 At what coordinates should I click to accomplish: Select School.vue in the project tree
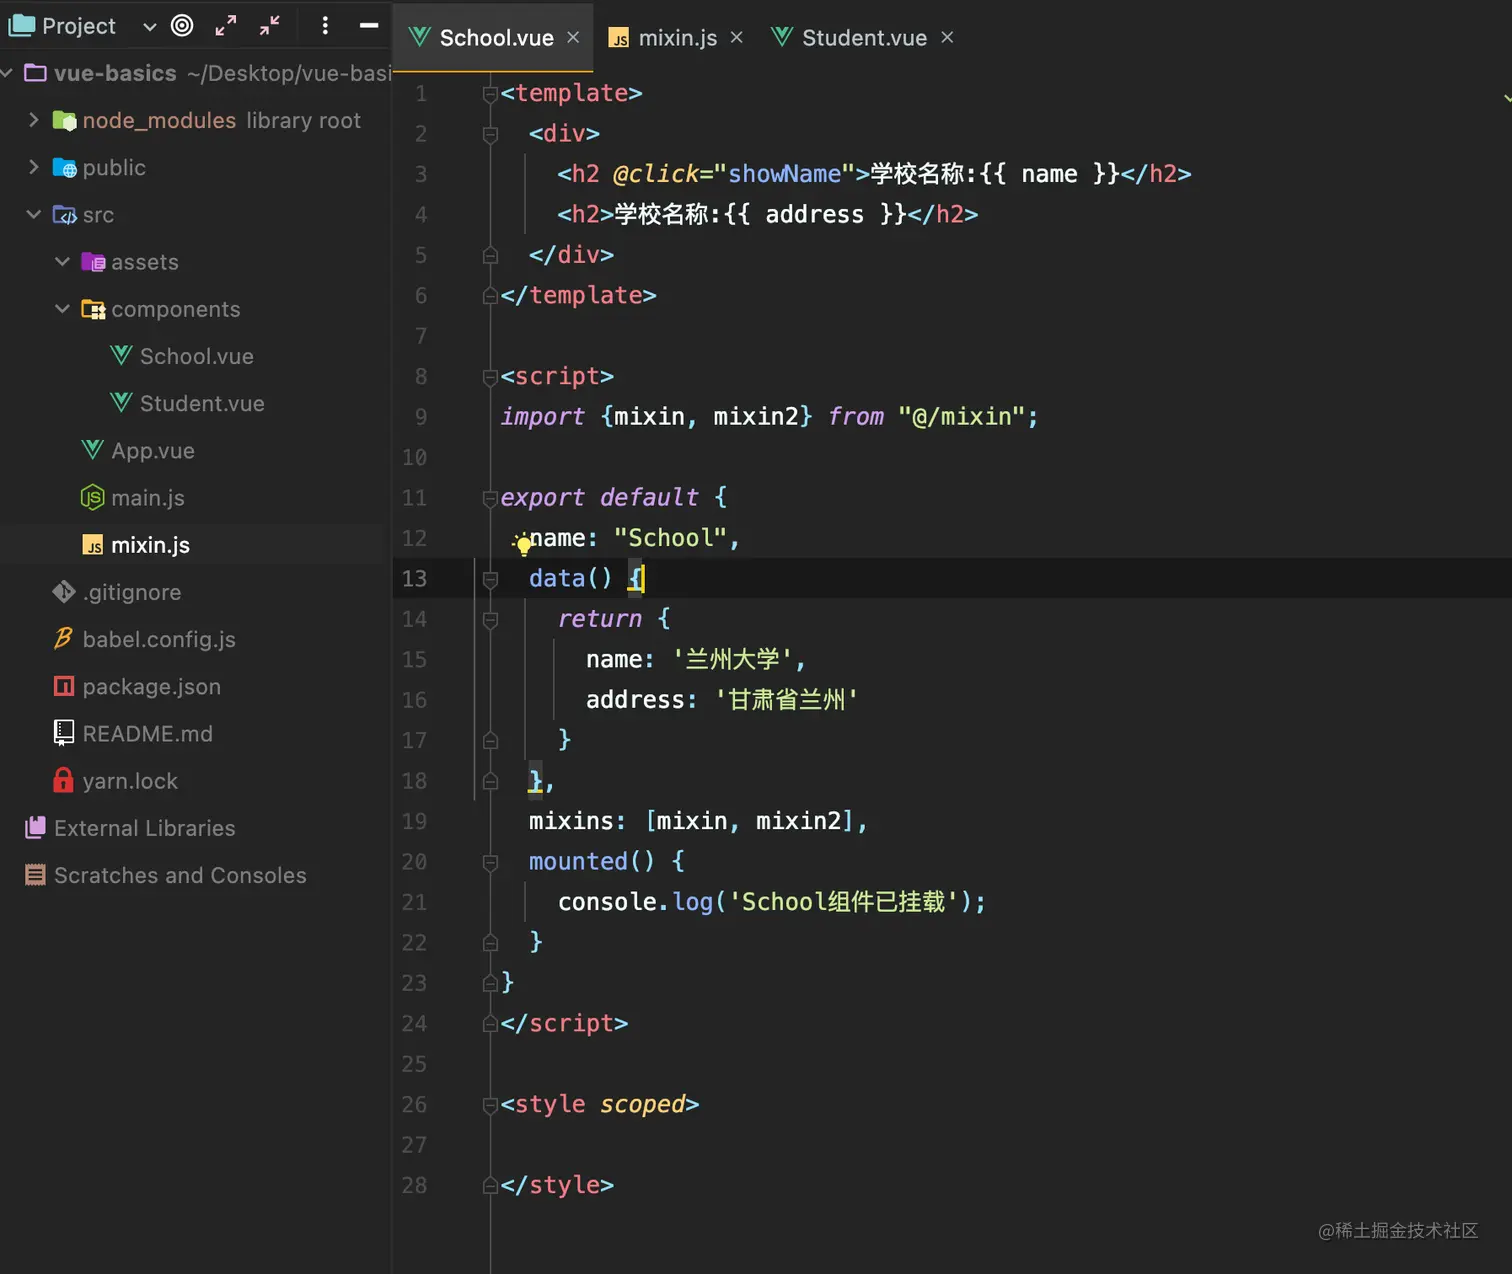coord(196,356)
